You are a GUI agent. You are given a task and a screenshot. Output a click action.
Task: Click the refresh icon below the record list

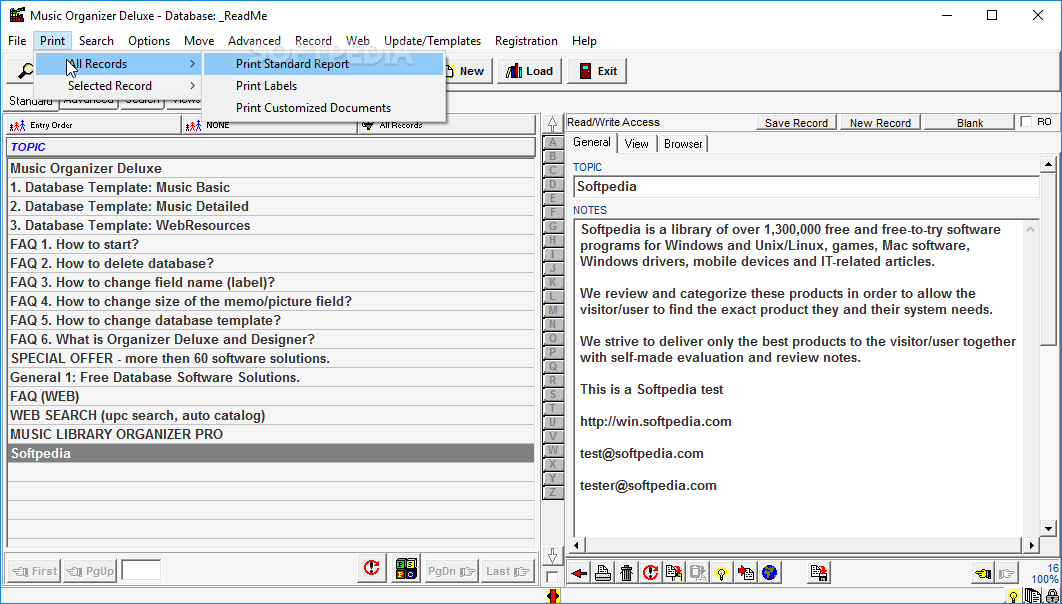tap(371, 568)
